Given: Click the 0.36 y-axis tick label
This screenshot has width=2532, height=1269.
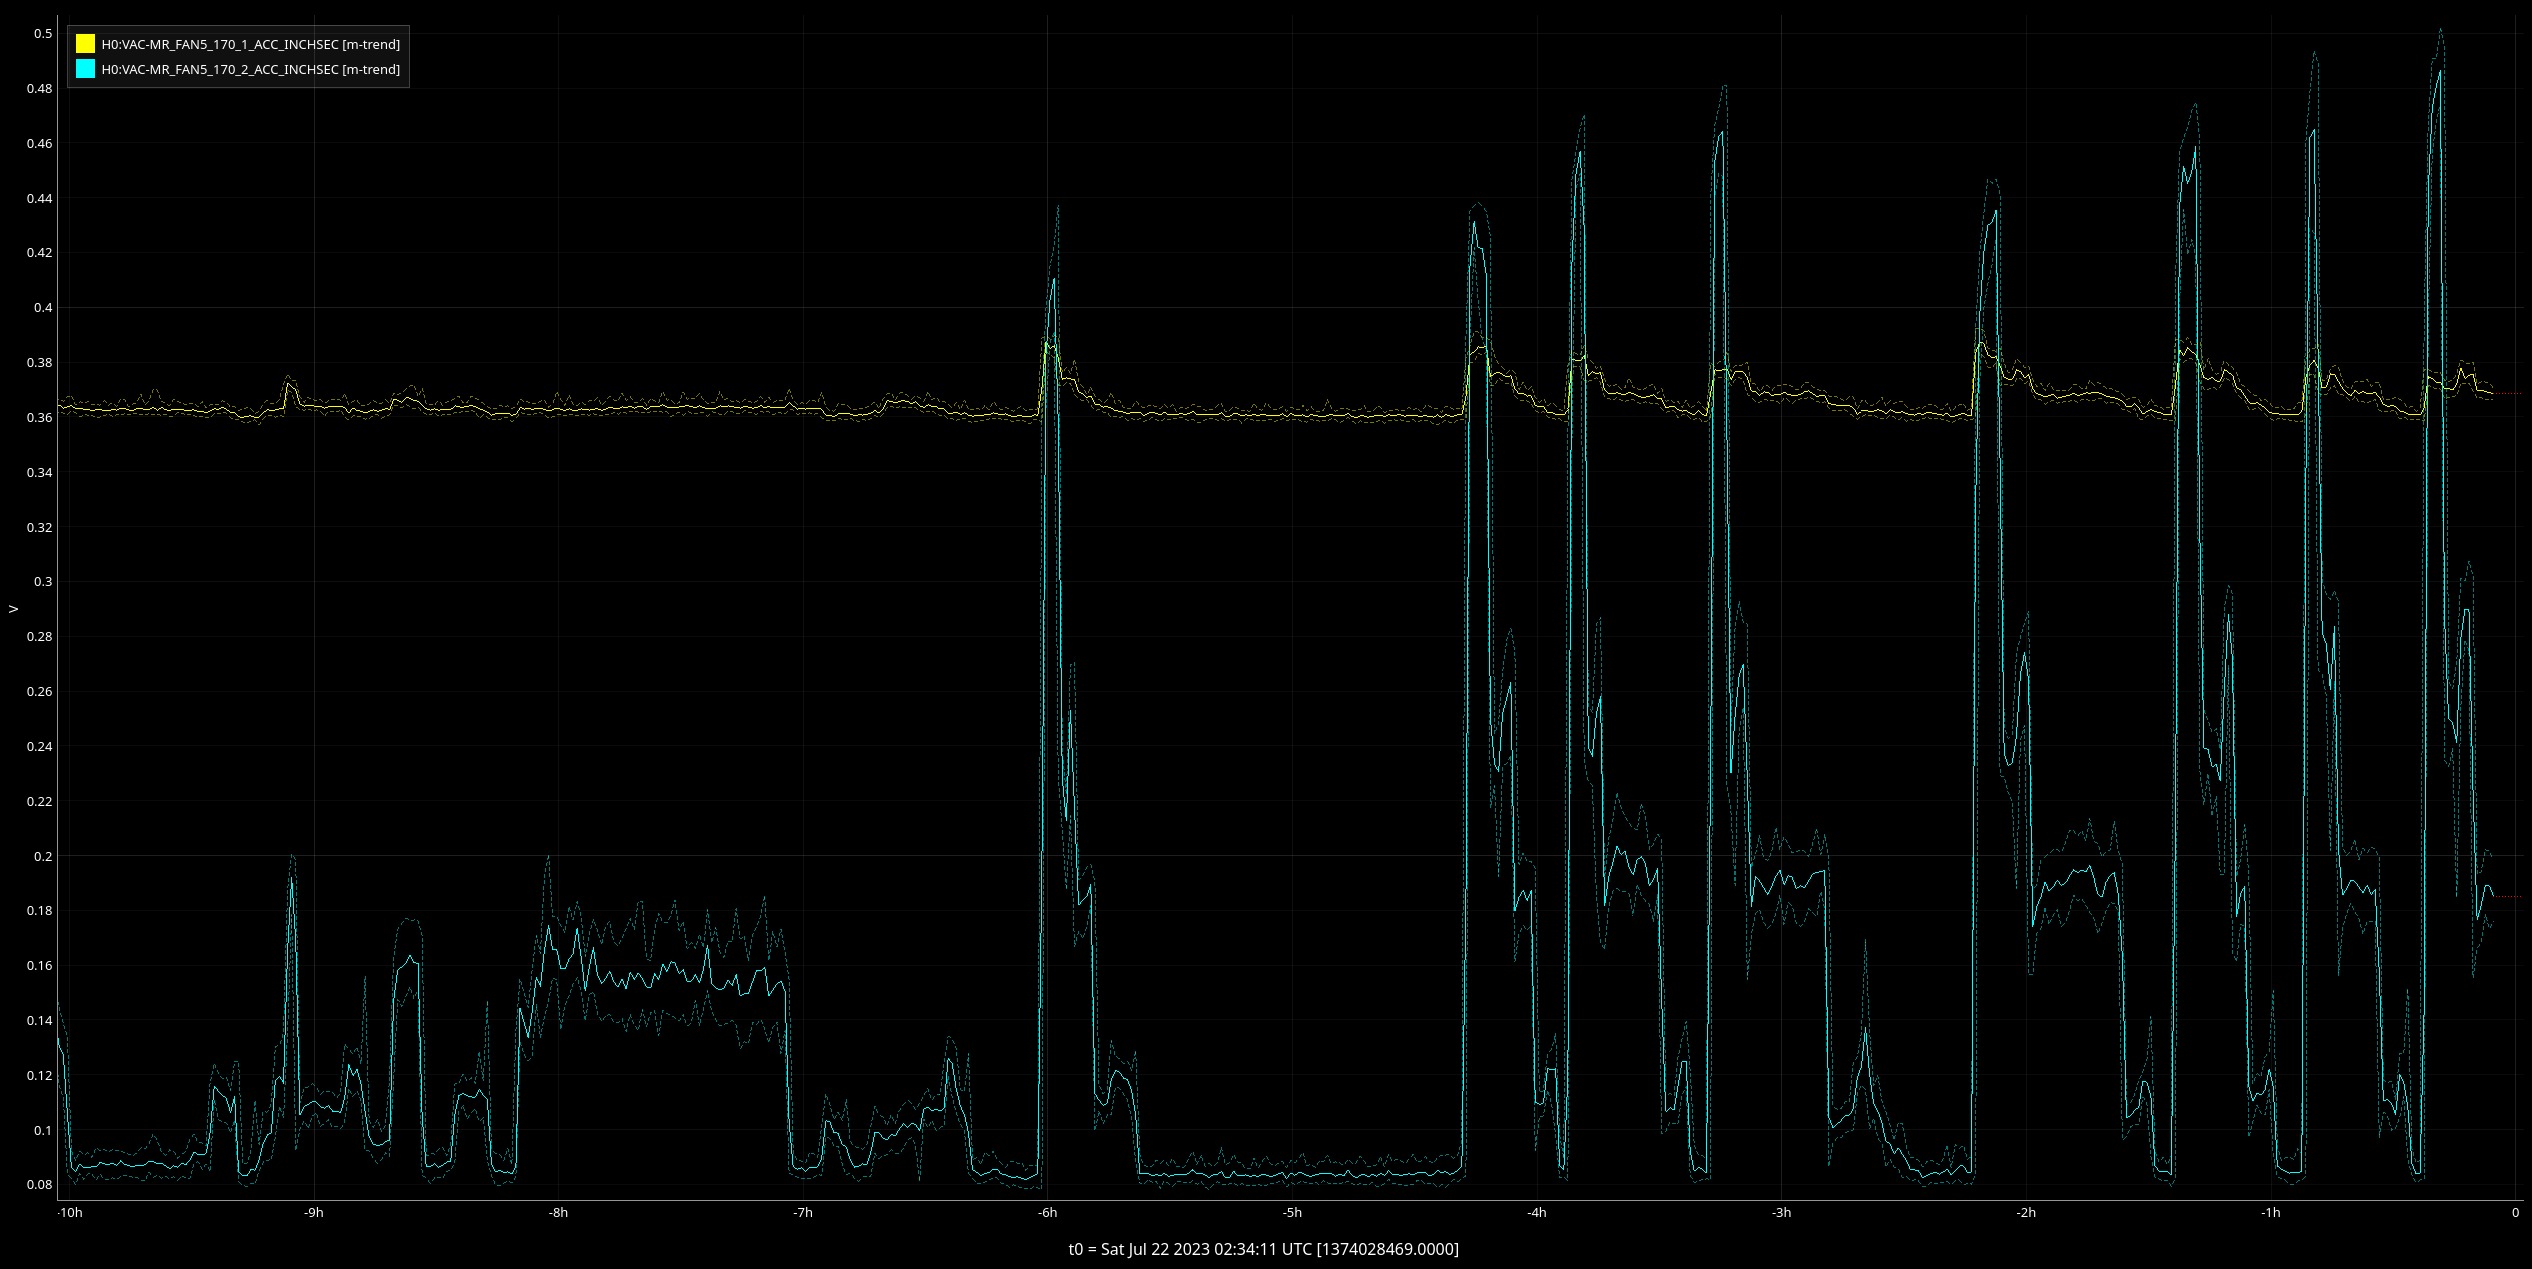Looking at the screenshot, I should 40,418.
